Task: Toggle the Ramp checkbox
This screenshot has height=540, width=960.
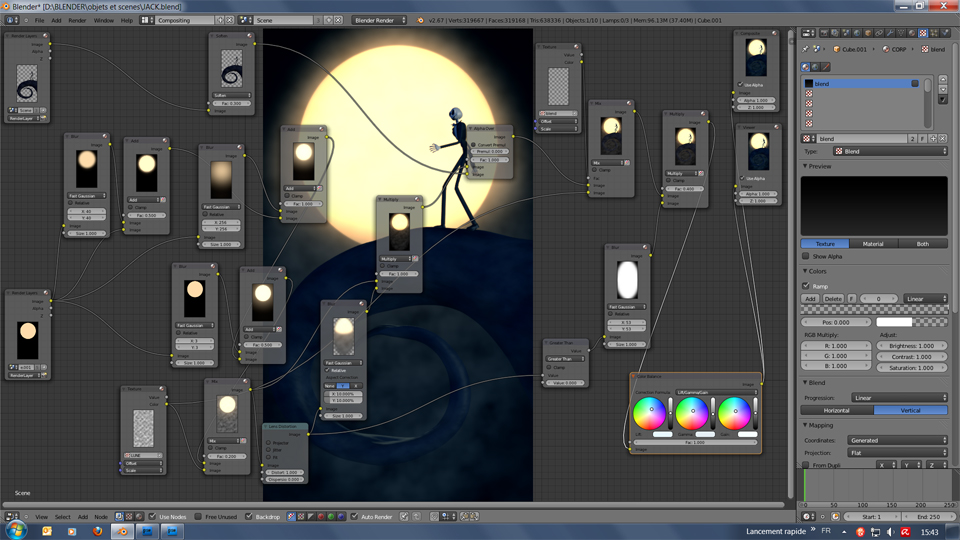Action: click(x=806, y=285)
